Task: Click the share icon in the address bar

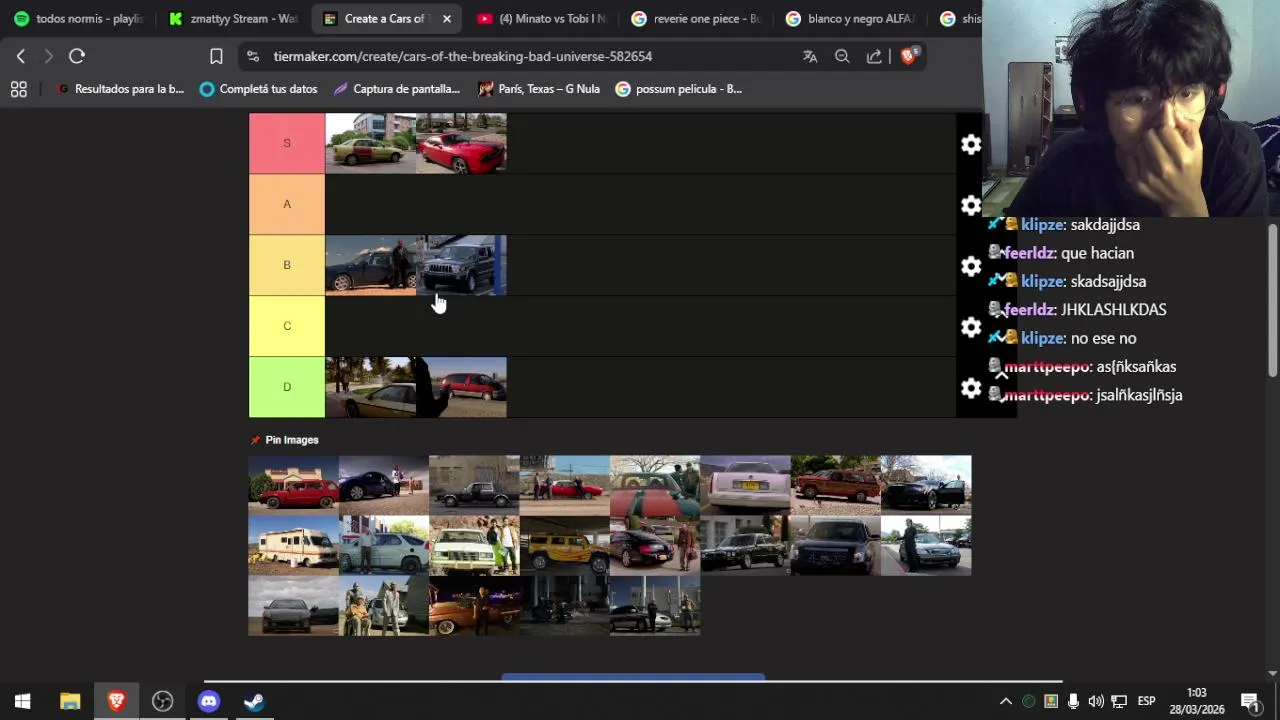Action: pyautogui.click(x=874, y=56)
